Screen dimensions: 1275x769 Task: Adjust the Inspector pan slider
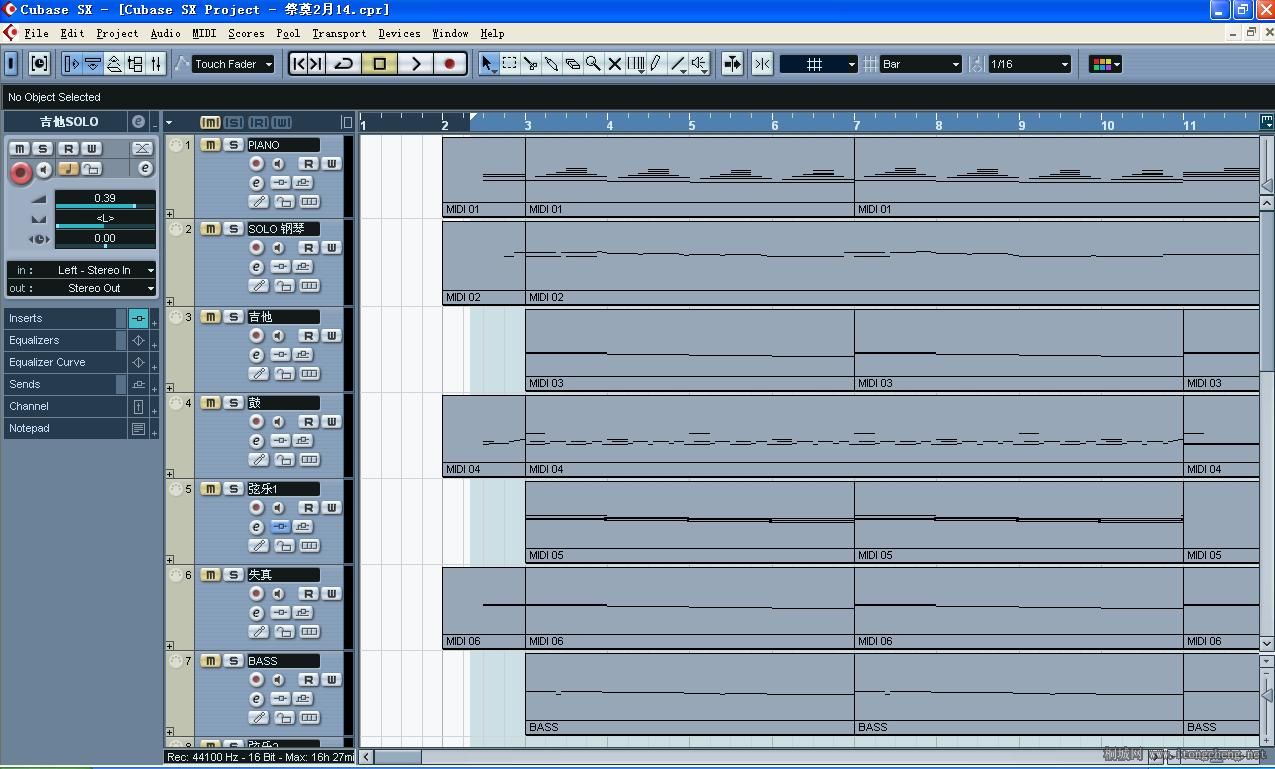tap(105, 226)
